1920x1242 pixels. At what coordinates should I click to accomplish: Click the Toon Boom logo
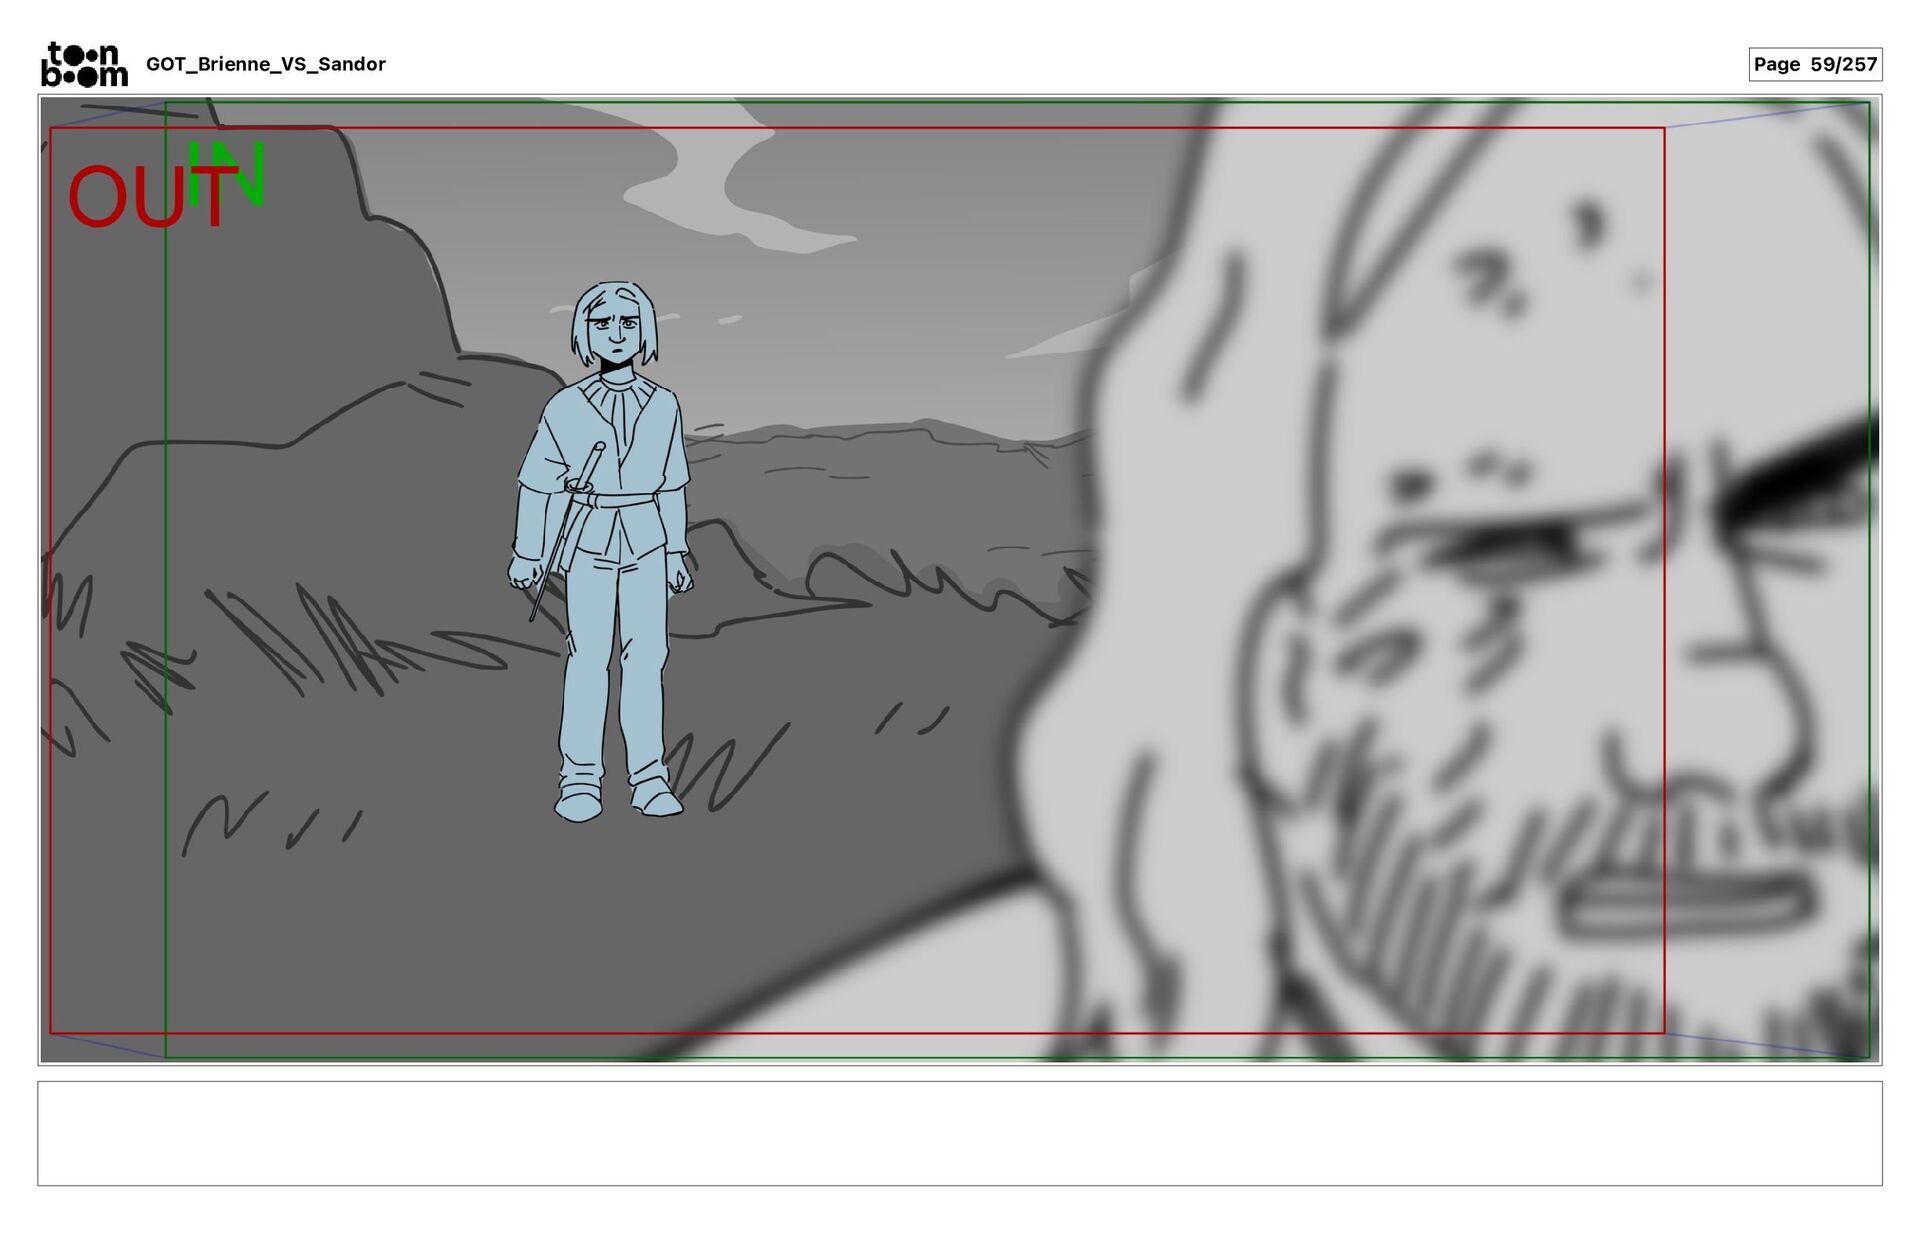coord(84,64)
